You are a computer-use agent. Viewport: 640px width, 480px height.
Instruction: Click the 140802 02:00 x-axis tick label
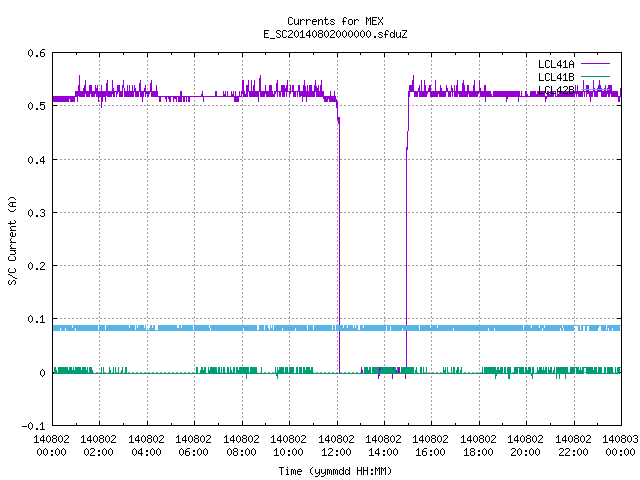(98, 446)
